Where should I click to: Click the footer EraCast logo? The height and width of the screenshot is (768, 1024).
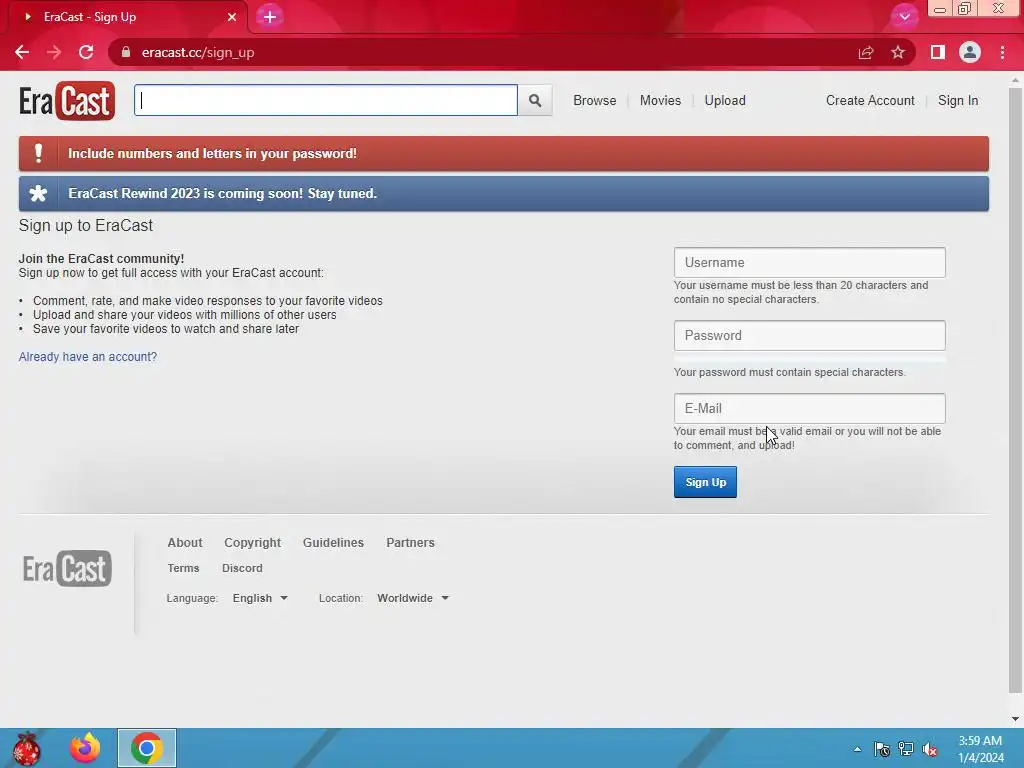point(67,568)
